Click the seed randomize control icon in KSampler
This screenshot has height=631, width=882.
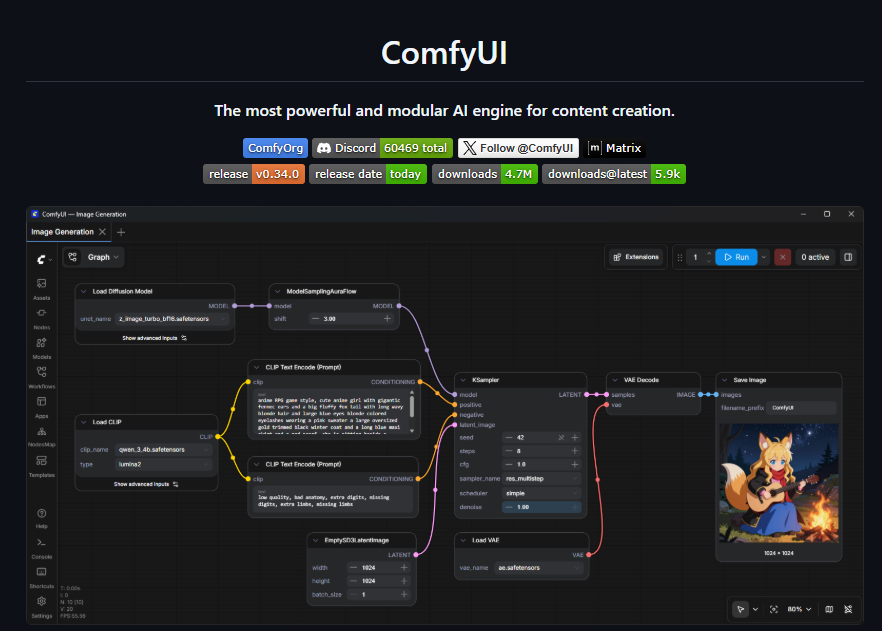pos(561,438)
